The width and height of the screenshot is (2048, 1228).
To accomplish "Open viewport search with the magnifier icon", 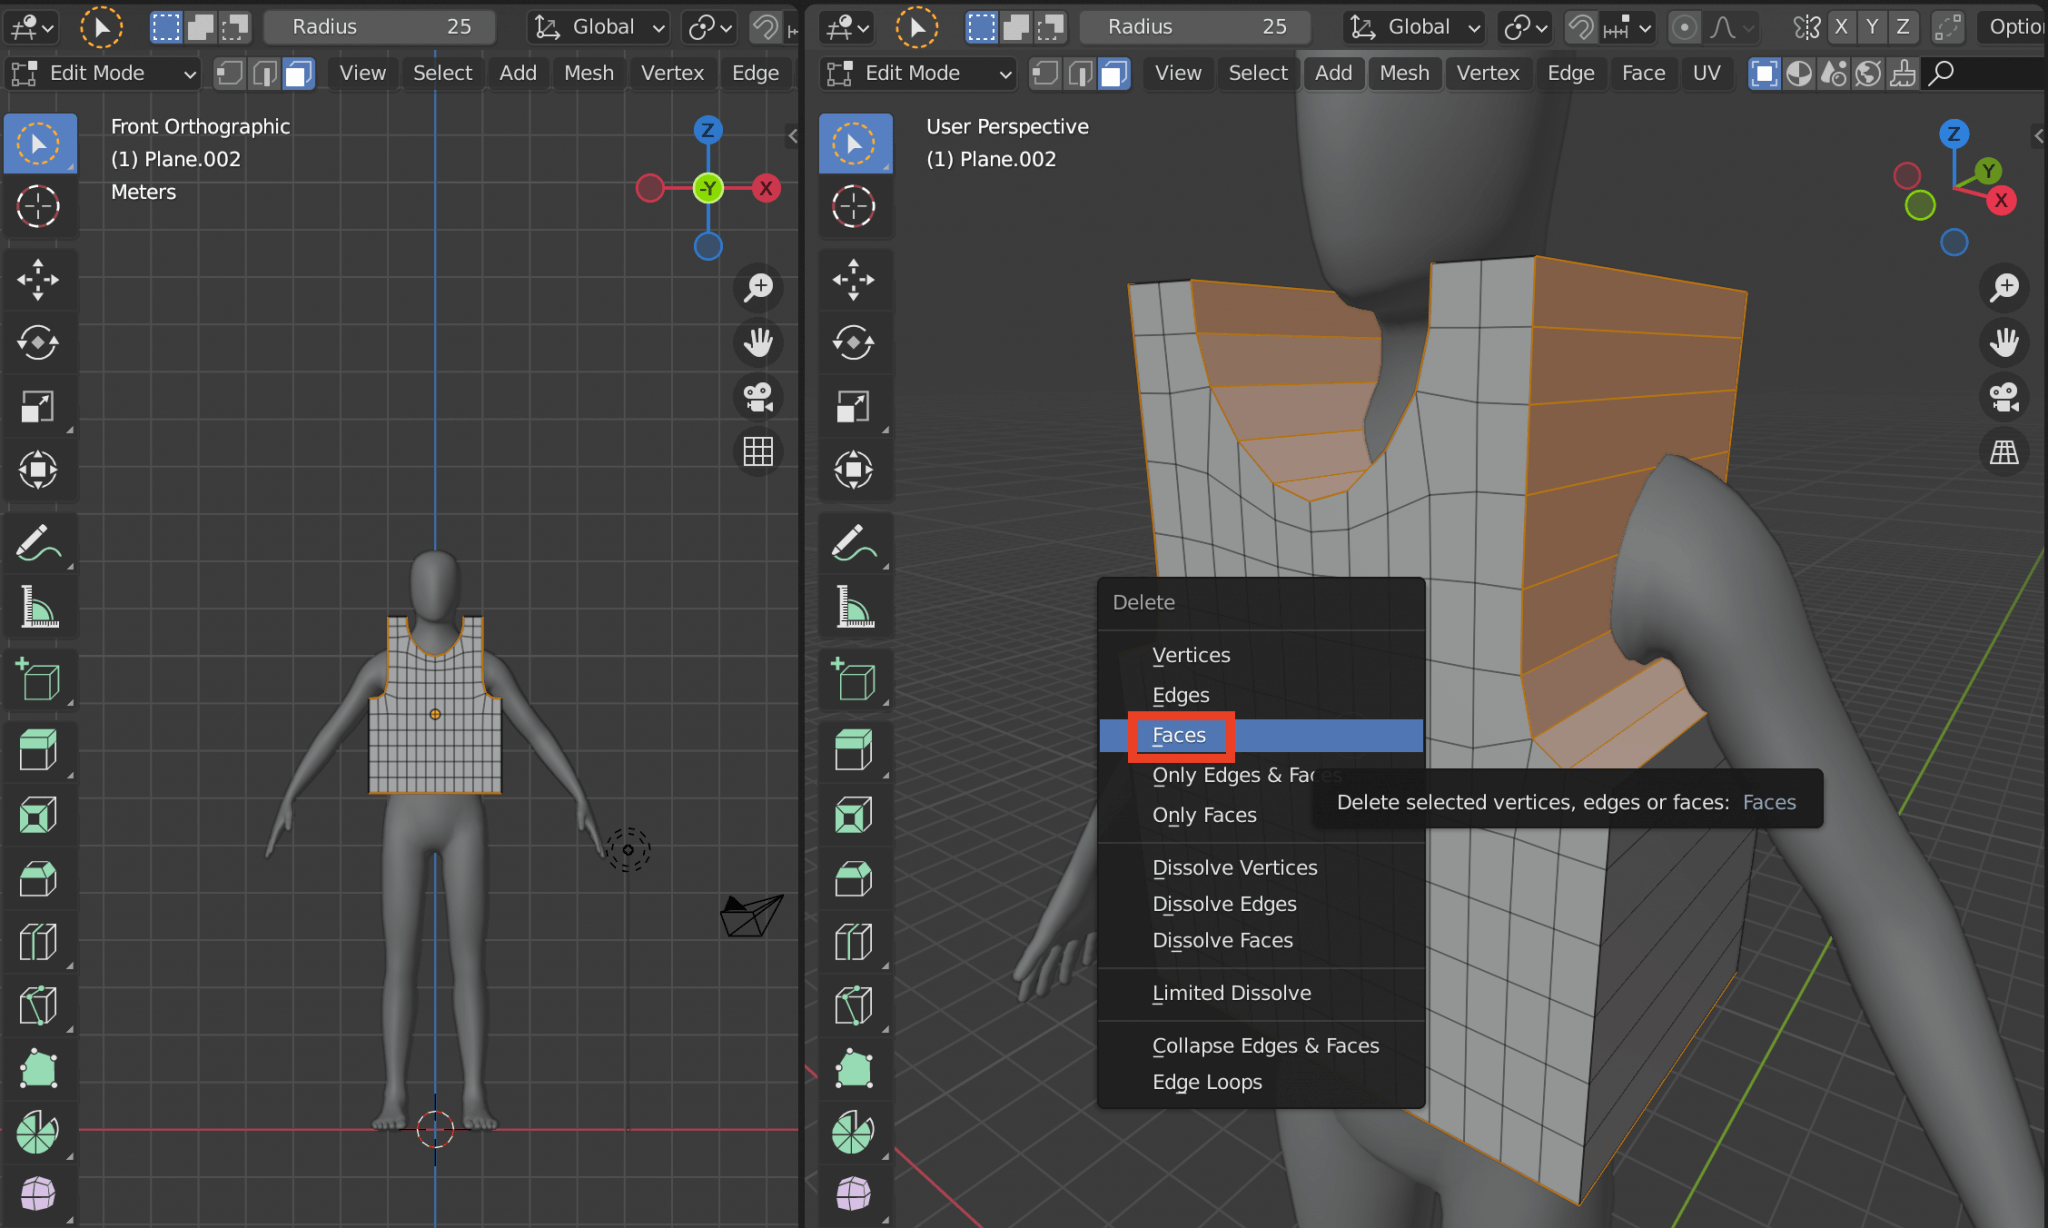I will (x=1941, y=73).
